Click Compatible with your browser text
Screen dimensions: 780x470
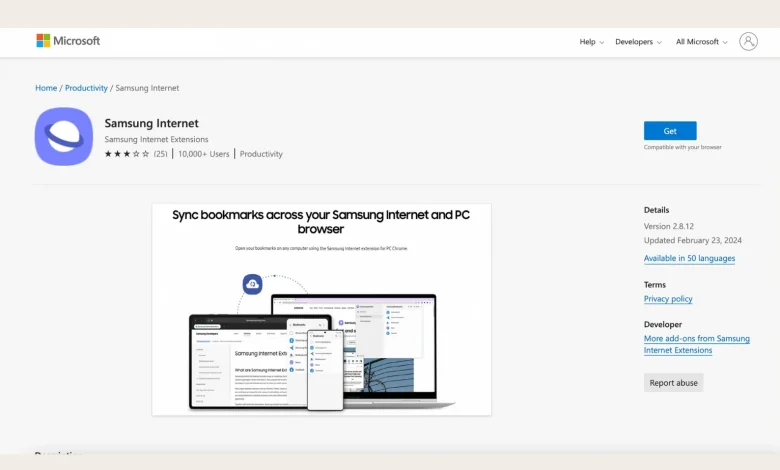point(682,147)
